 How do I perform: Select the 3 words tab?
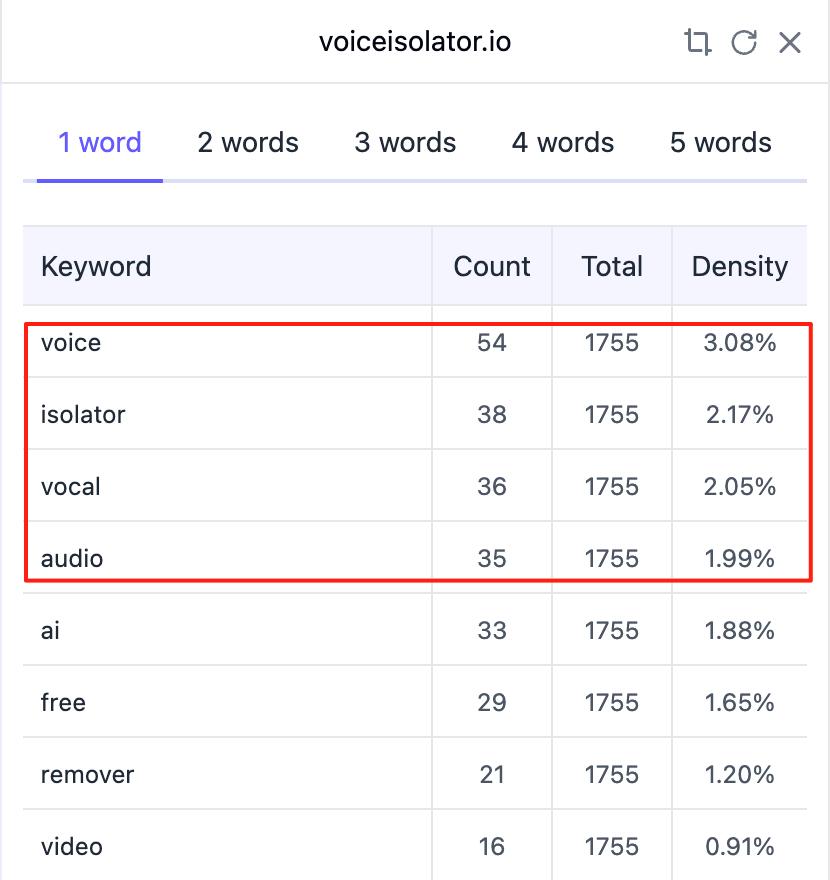click(405, 143)
